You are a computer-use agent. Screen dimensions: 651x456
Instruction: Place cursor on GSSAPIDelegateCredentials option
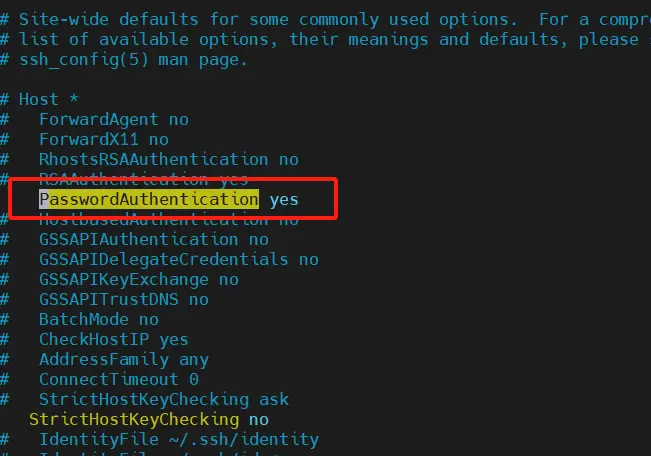[x=178, y=259]
